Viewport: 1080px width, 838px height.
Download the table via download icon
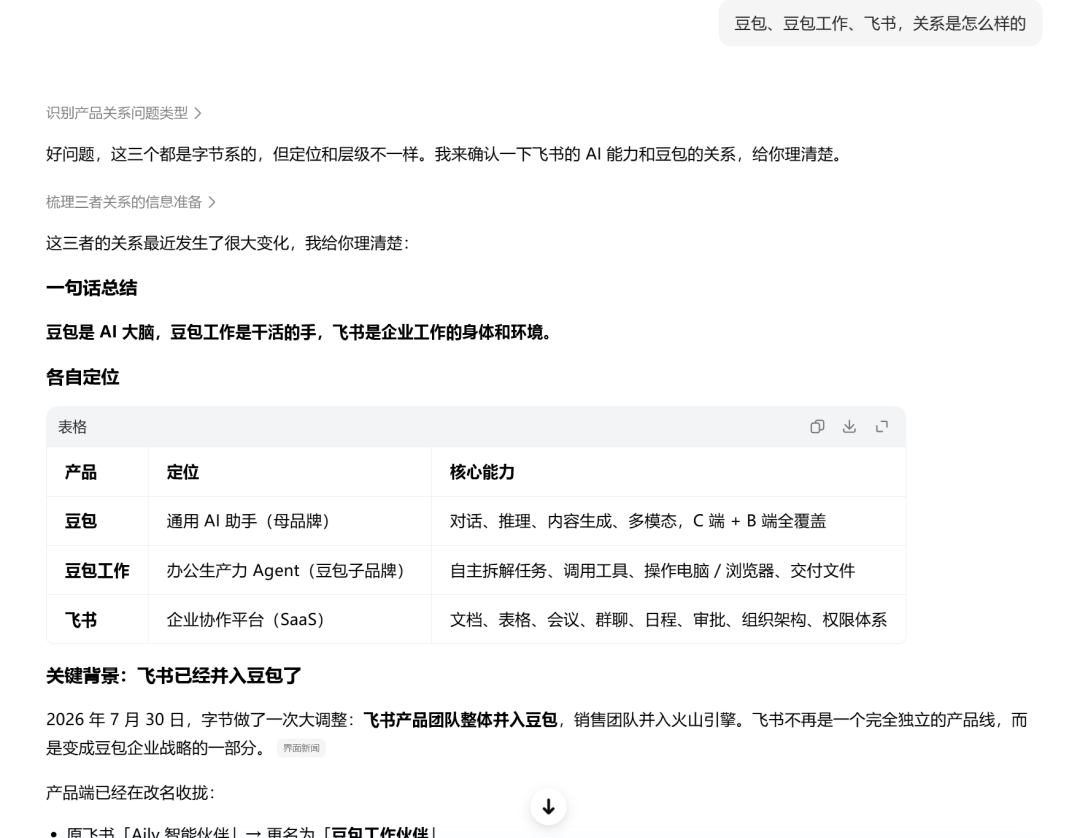pyautogui.click(x=849, y=427)
